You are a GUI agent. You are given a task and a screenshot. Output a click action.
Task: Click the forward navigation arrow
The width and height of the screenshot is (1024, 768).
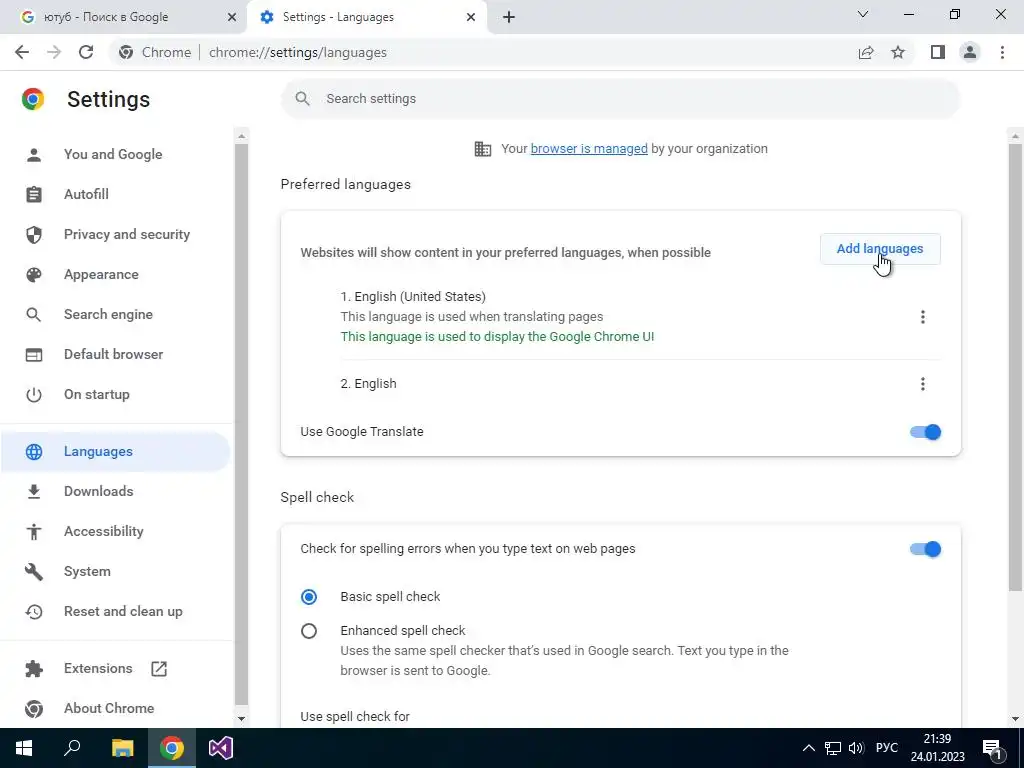click(x=54, y=52)
